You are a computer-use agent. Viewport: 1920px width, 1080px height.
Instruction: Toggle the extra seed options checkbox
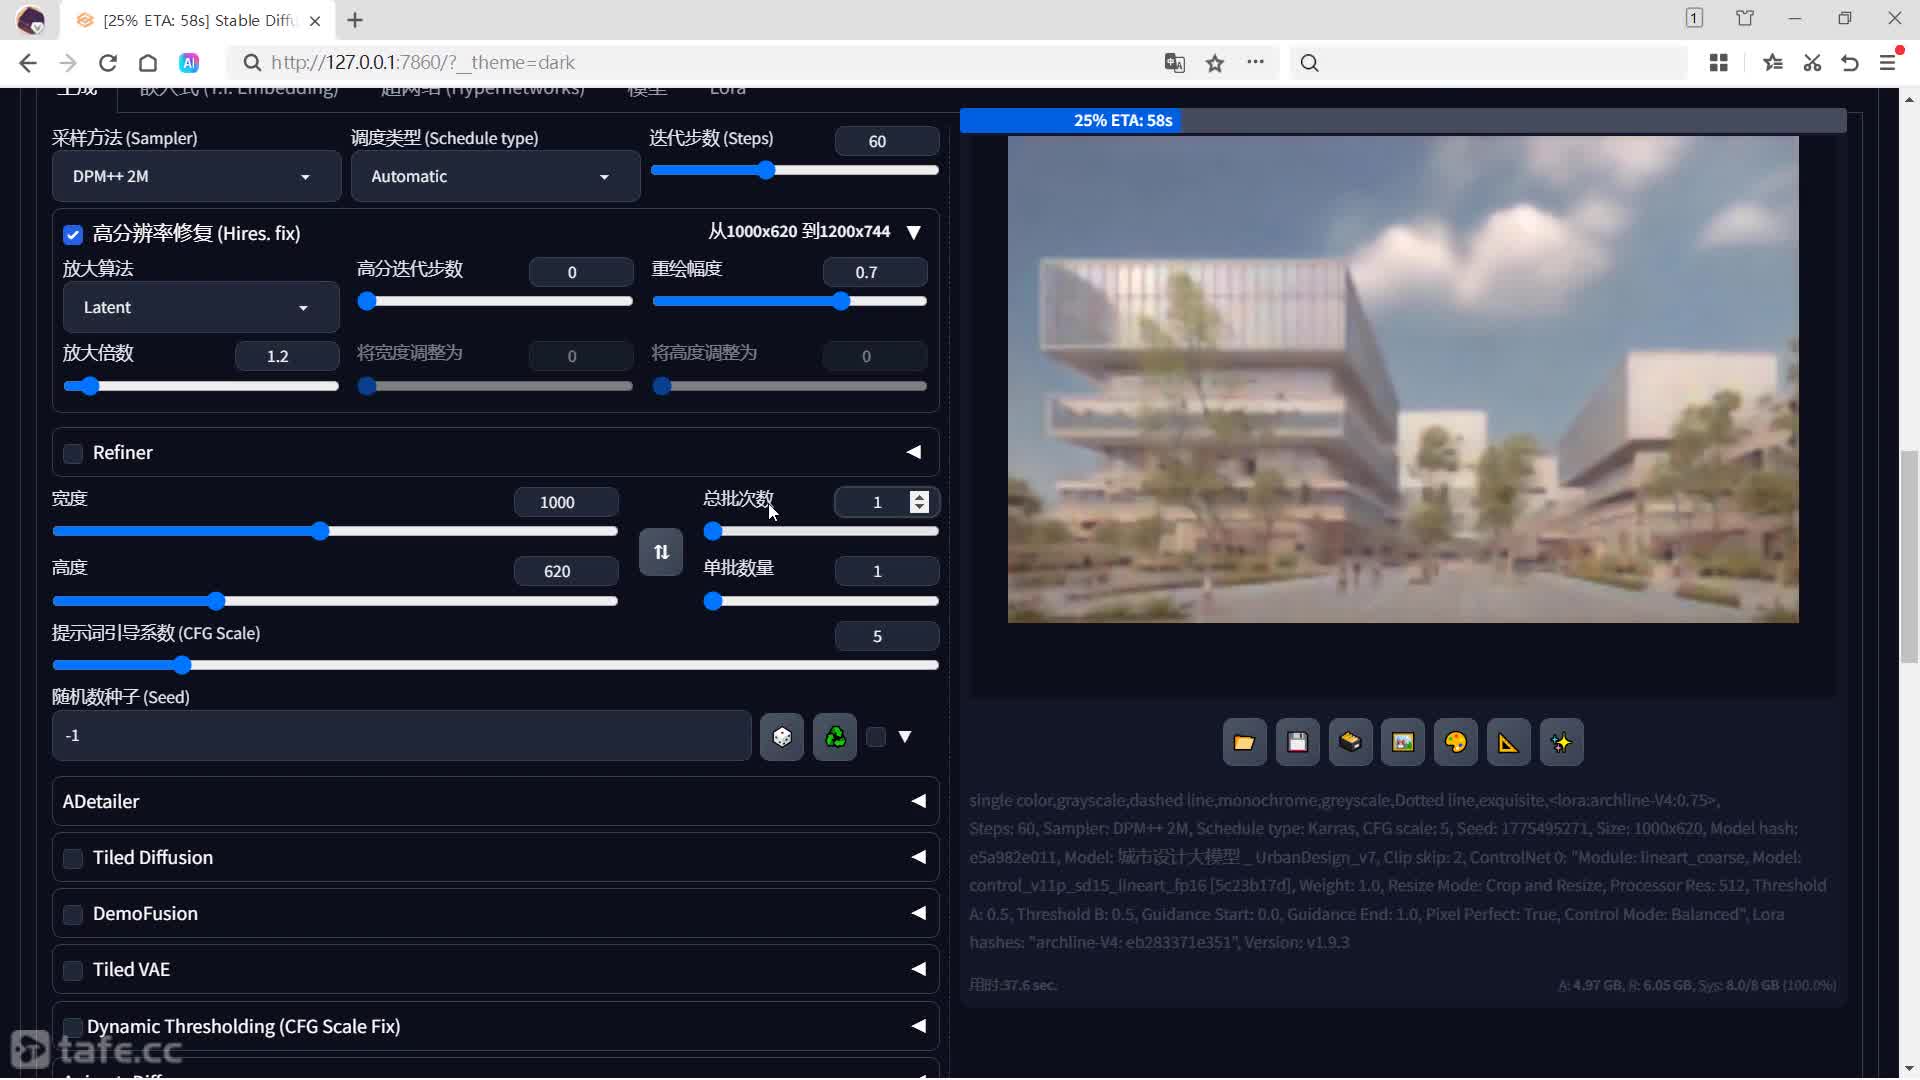(x=876, y=737)
